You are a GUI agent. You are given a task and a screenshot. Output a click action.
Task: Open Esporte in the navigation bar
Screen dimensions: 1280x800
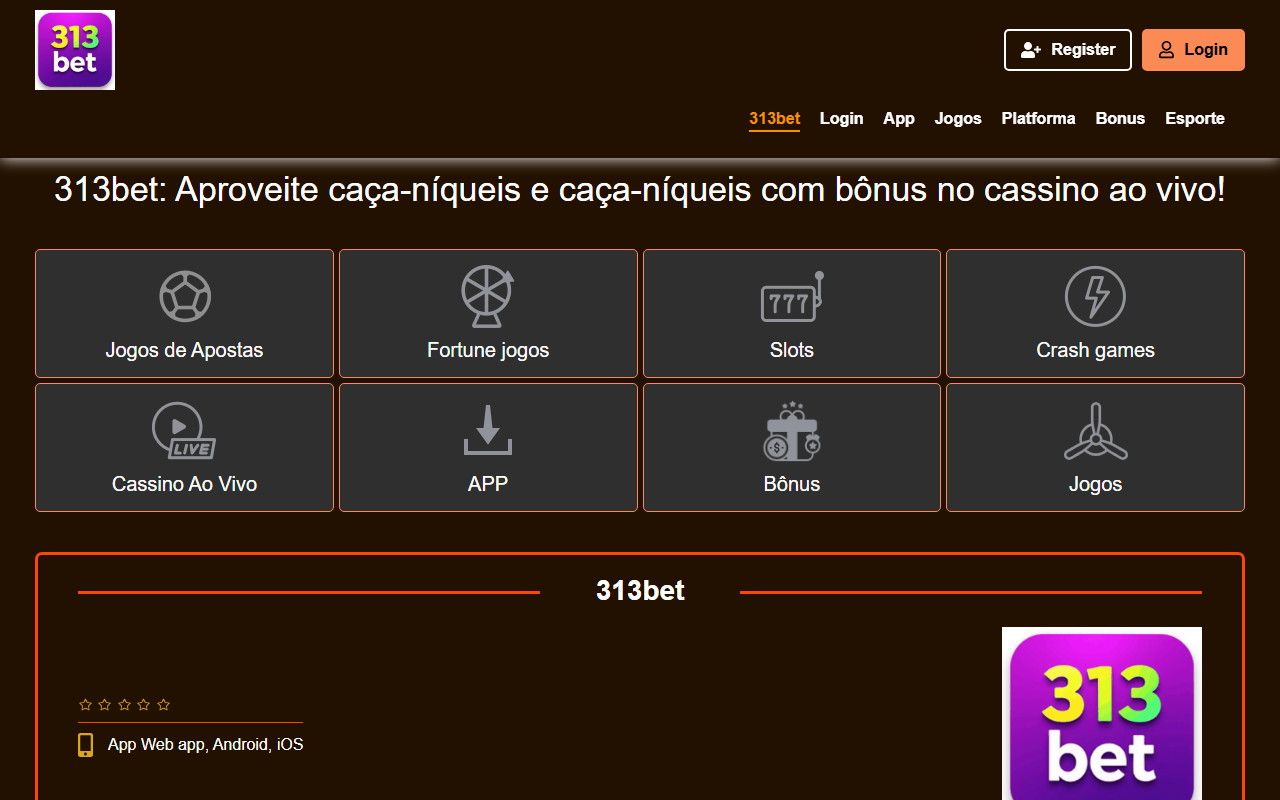pyautogui.click(x=1195, y=118)
